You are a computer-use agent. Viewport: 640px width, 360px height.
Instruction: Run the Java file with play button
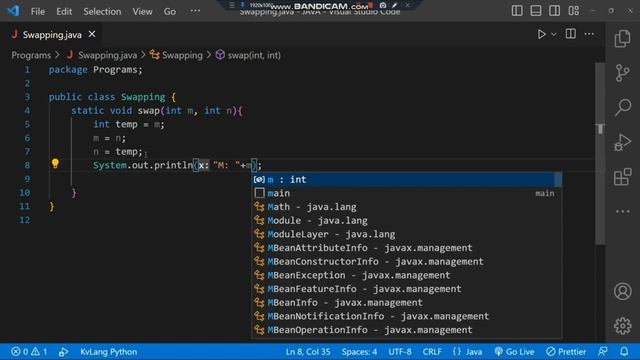tap(541, 34)
